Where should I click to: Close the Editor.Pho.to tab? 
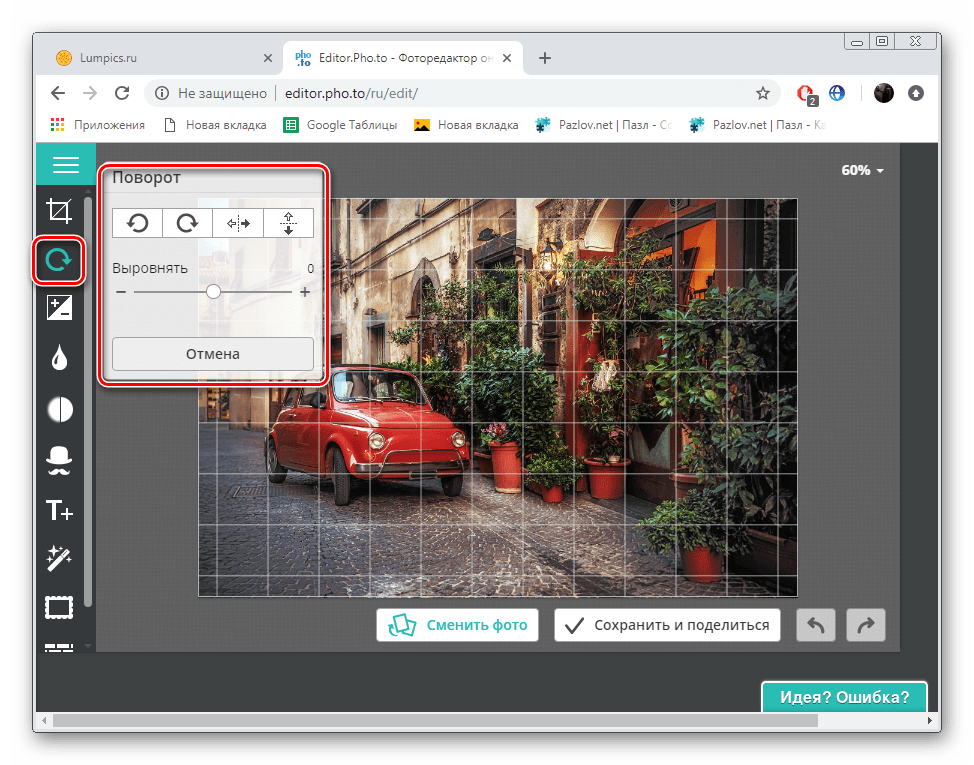[x=507, y=58]
